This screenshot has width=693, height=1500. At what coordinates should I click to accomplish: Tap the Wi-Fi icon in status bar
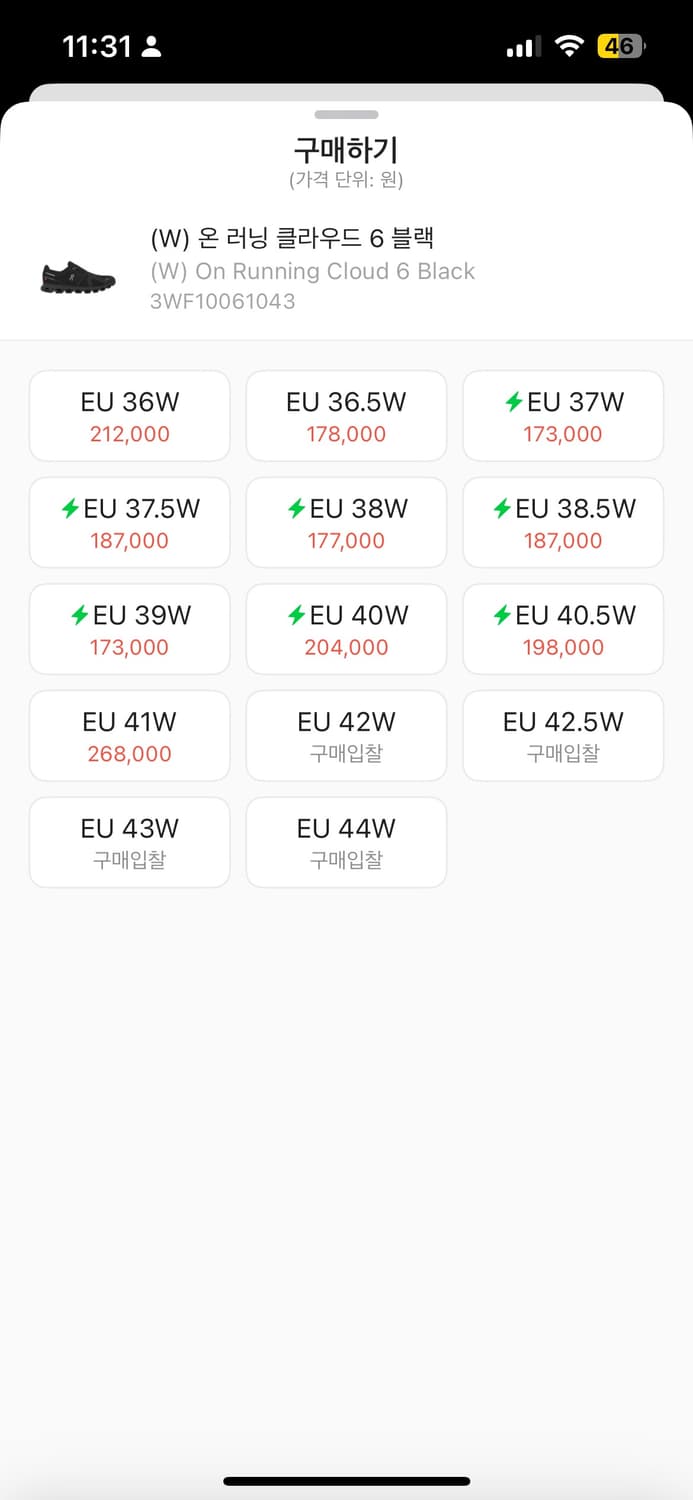point(570,46)
